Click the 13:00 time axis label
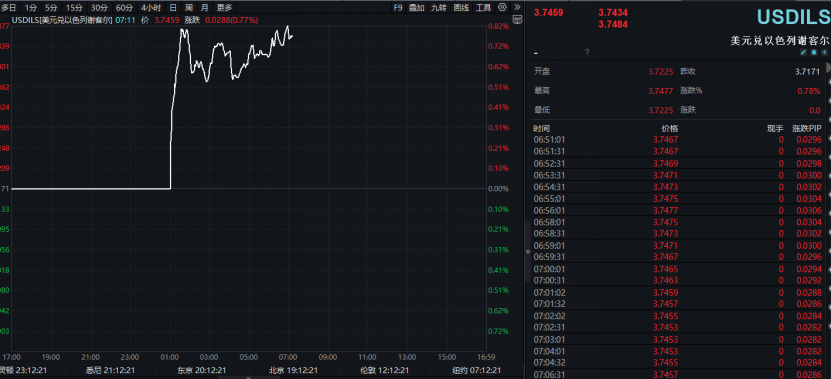The height and width of the screenshot is (379, 831). click(x=407, y=357)
